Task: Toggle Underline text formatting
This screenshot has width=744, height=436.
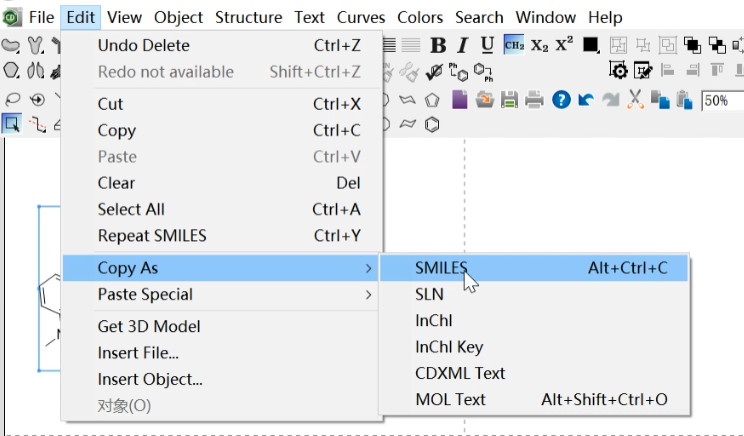Action: coord(487,46)
